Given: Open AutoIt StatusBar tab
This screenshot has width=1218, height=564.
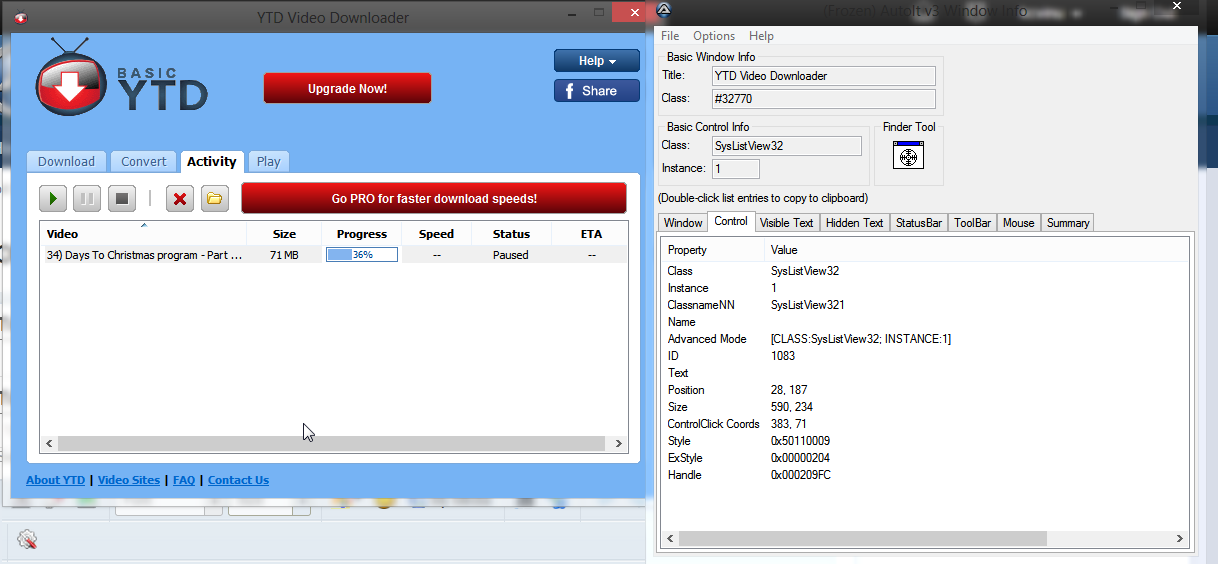Looking at the screenshot, I should 918,223.
